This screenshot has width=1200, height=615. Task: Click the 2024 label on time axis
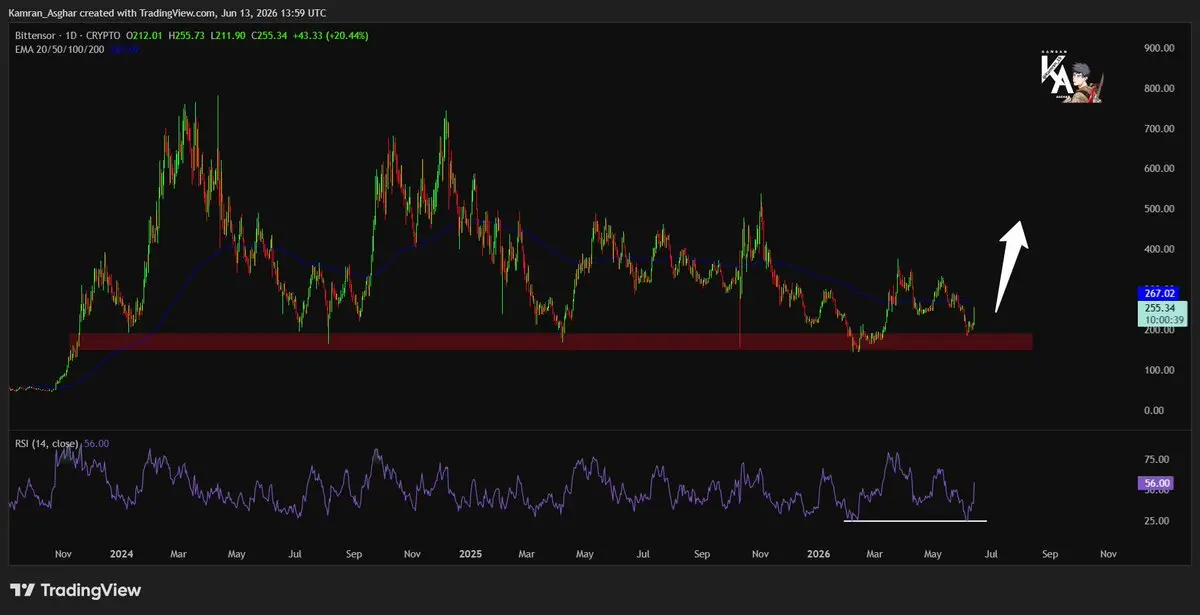point(123,553)
